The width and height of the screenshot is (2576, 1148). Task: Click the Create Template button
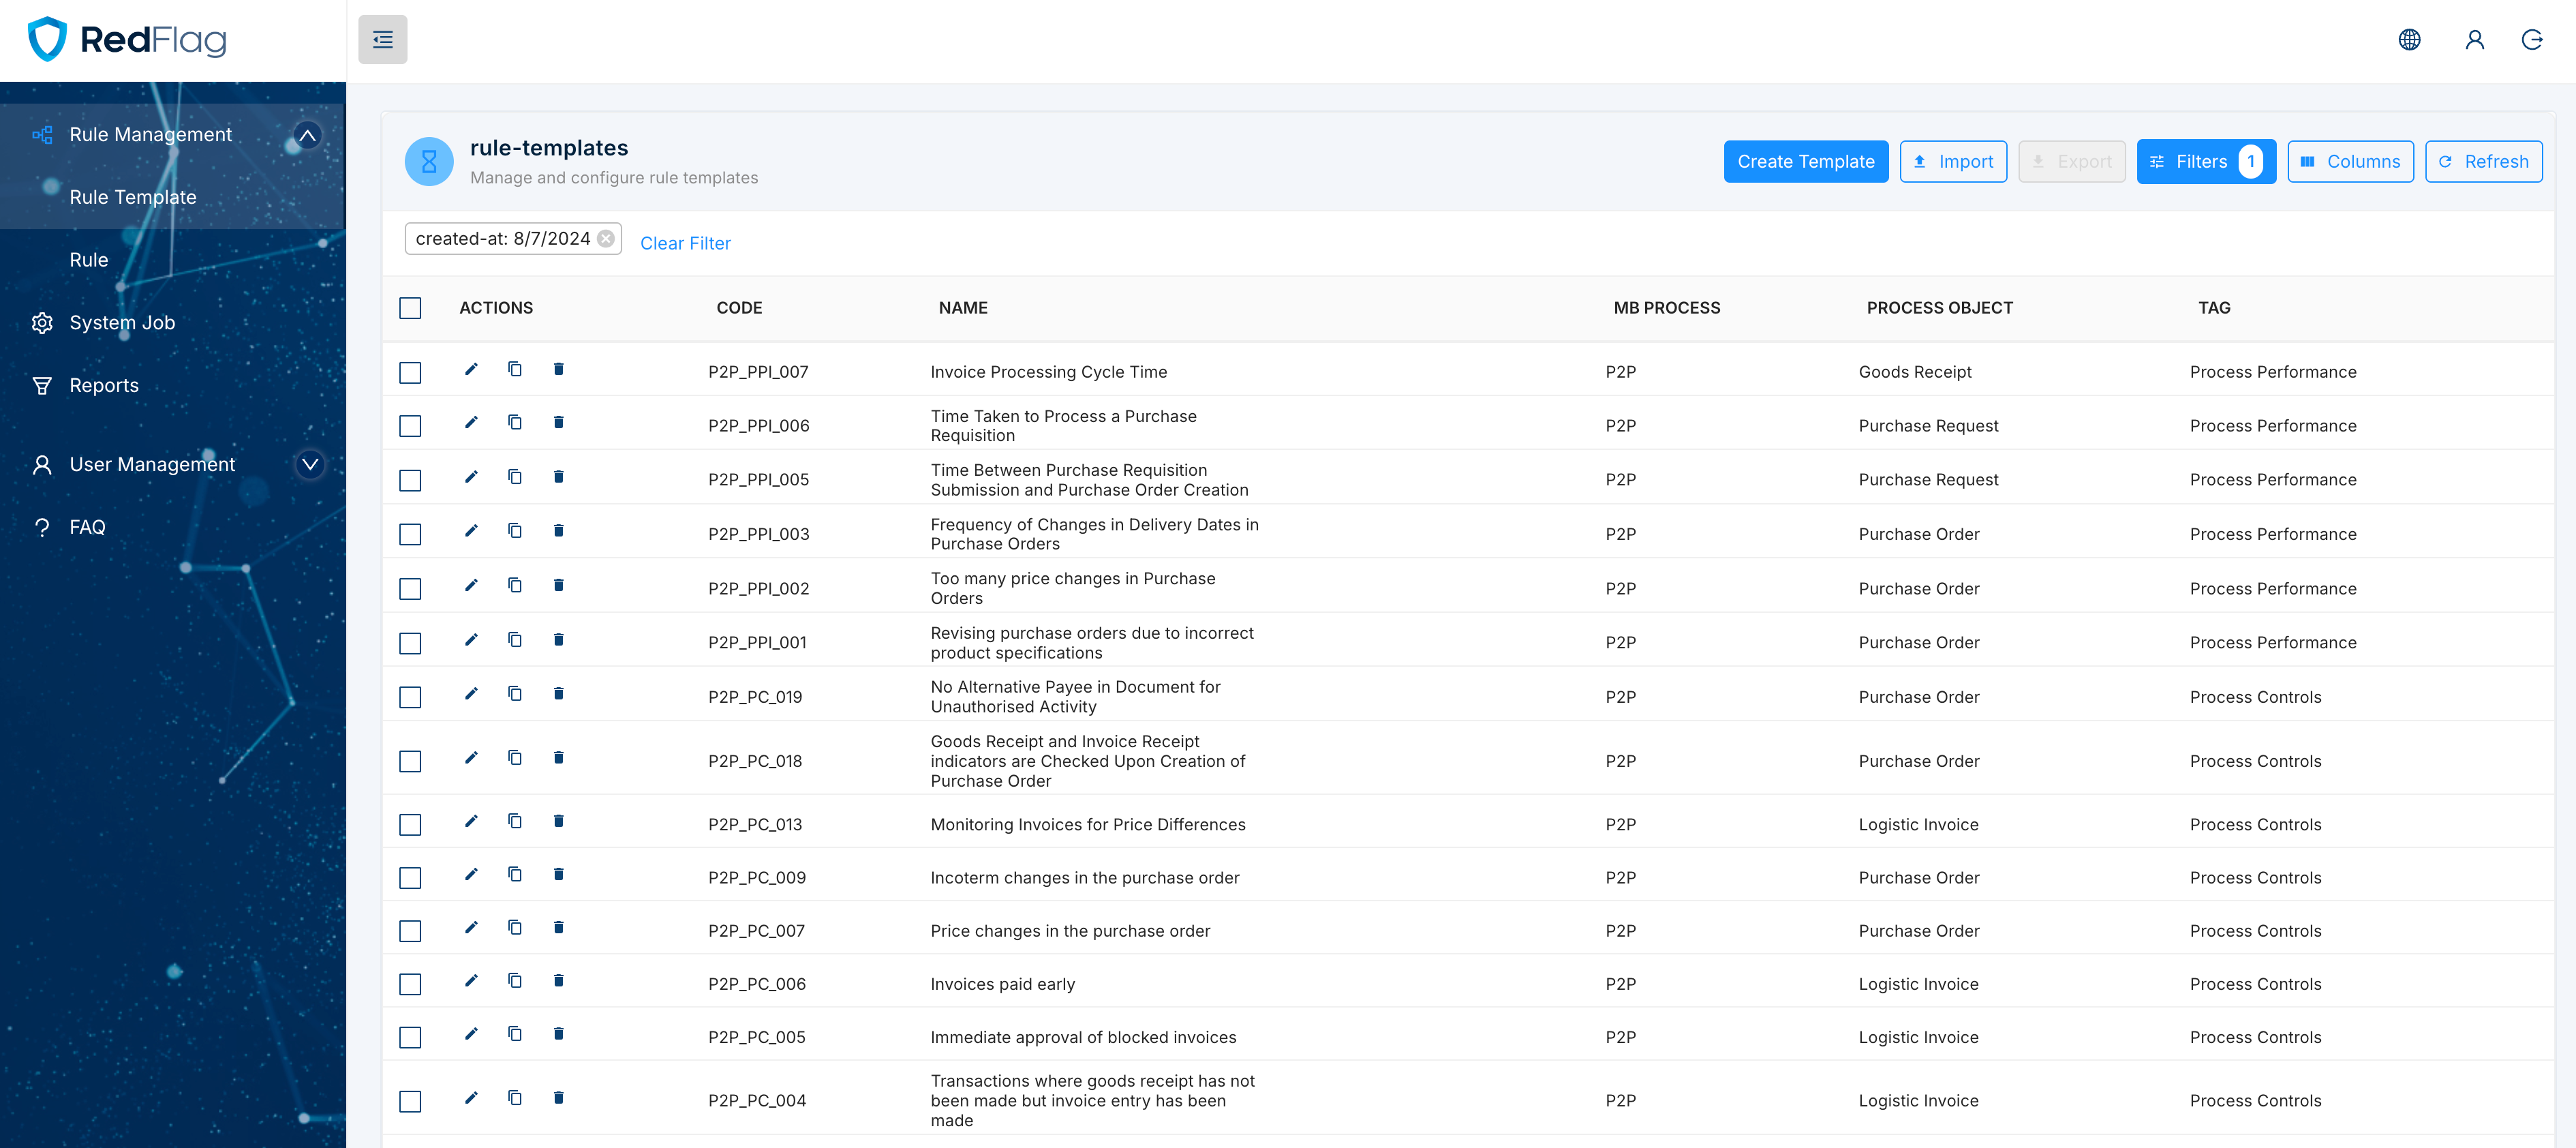[1806, 161]
